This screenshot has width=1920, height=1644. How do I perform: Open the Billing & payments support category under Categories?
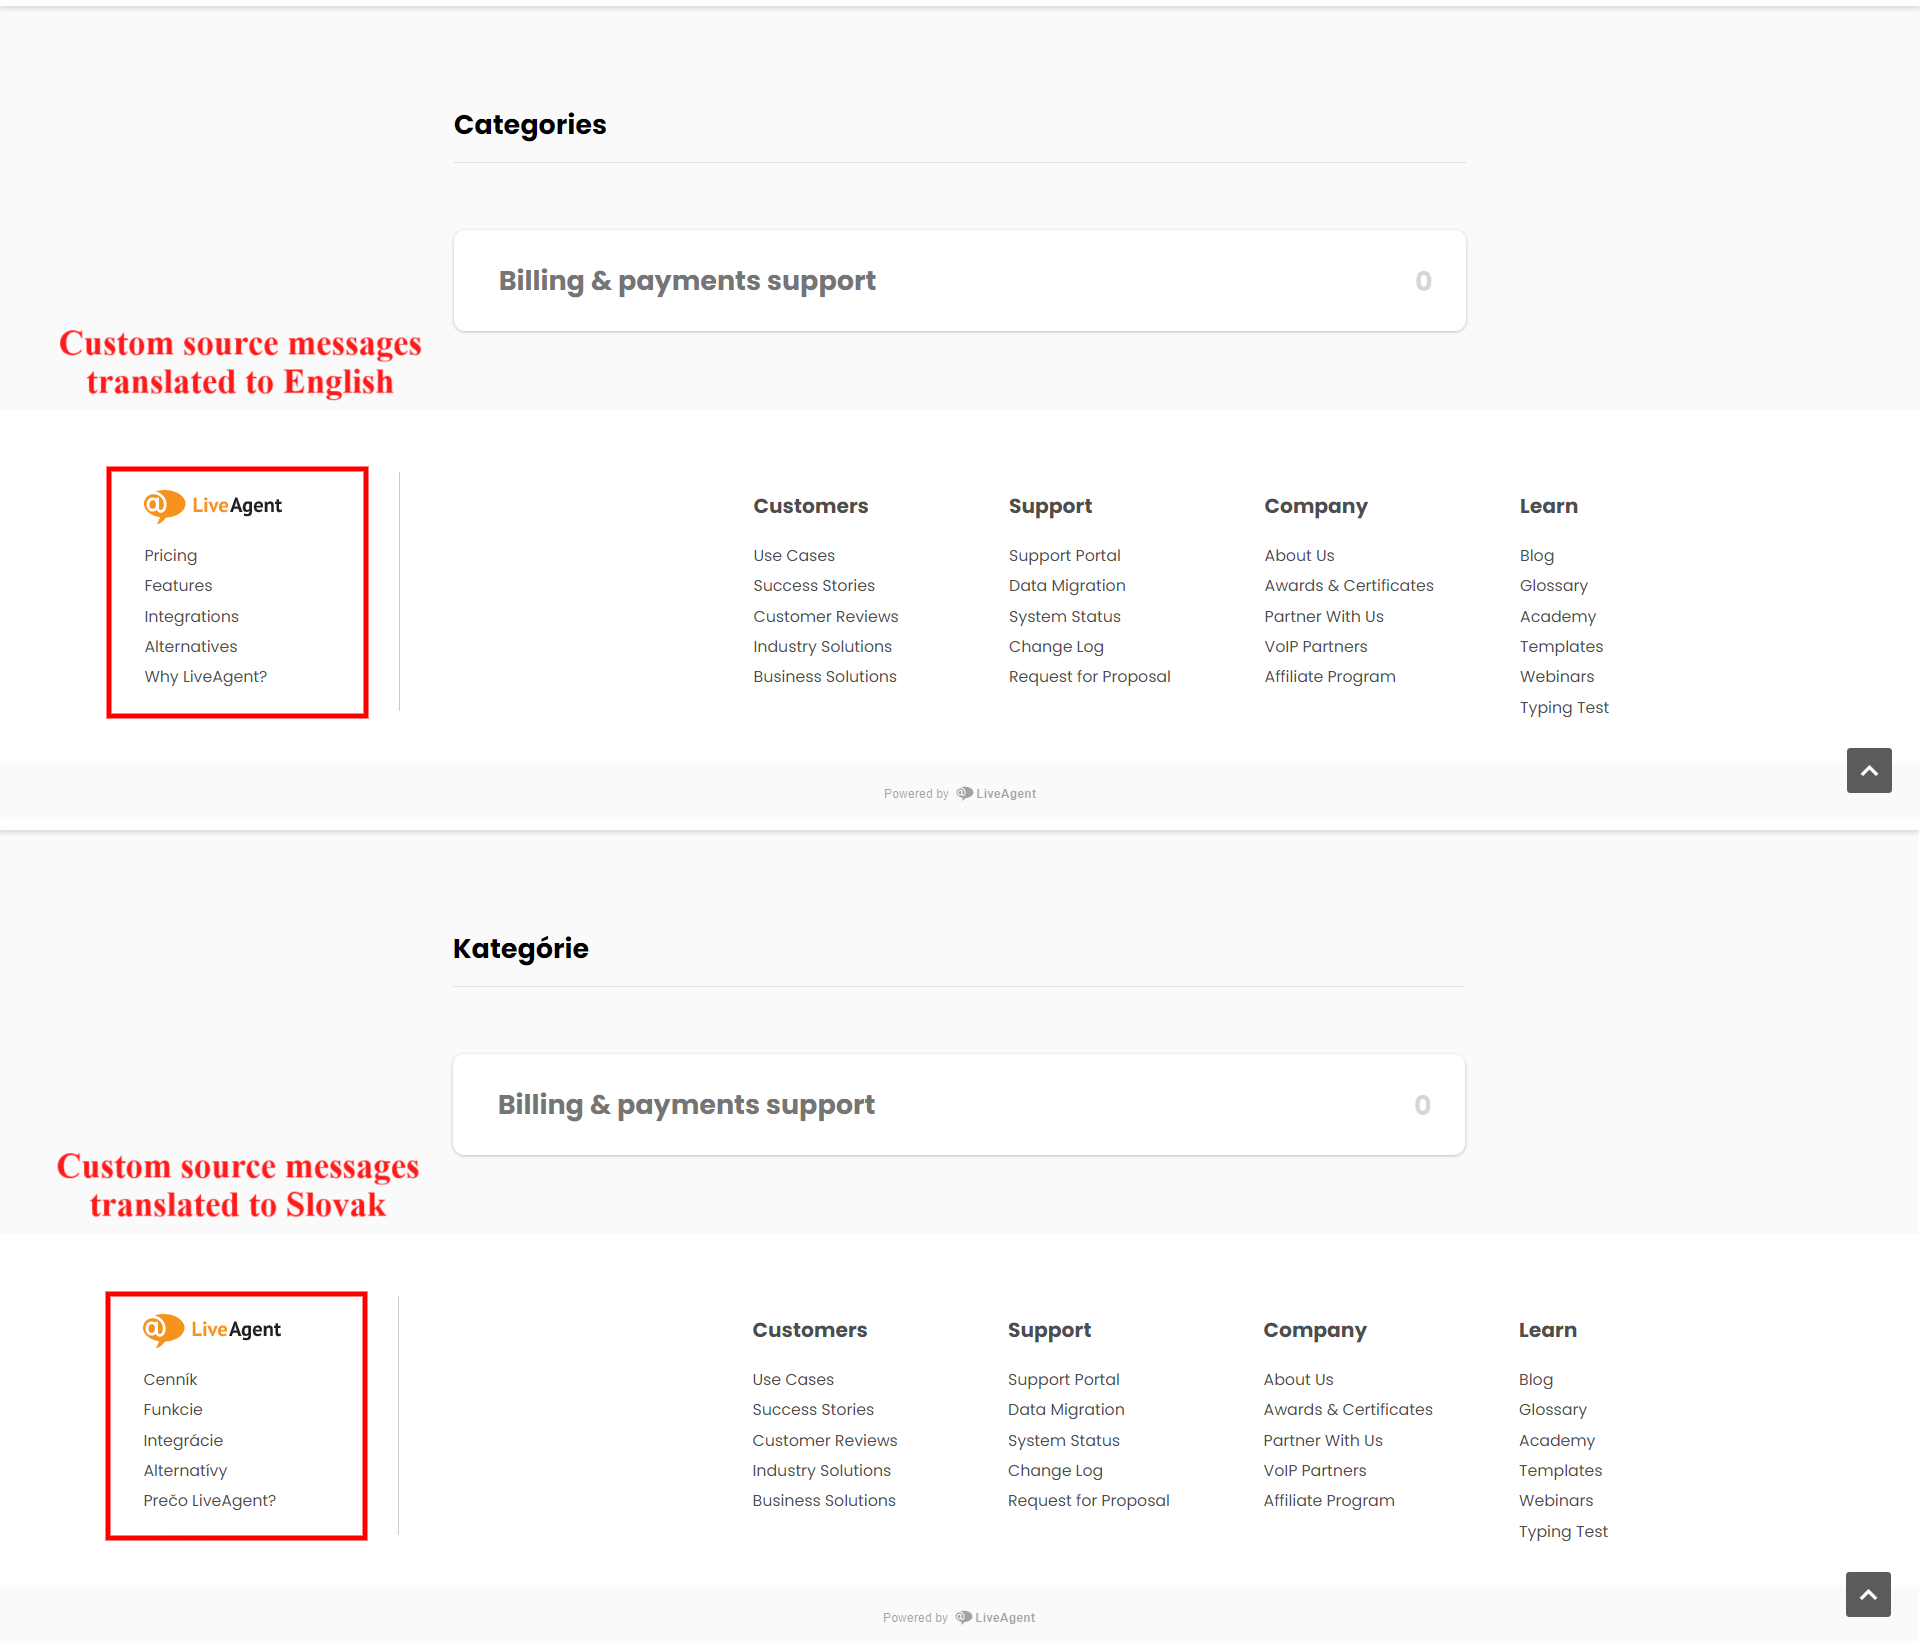(x=687, y=281)
